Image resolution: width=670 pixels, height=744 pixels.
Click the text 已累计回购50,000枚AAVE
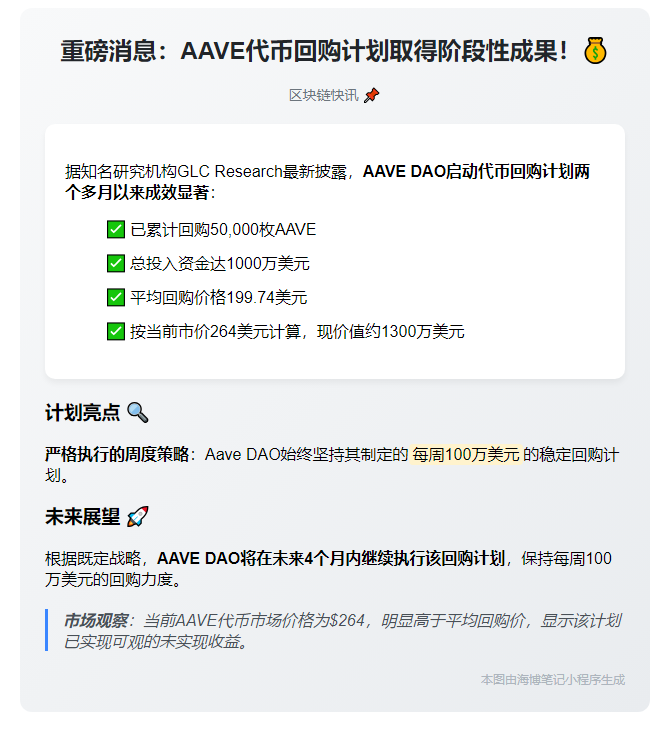[x=223, y=230]
